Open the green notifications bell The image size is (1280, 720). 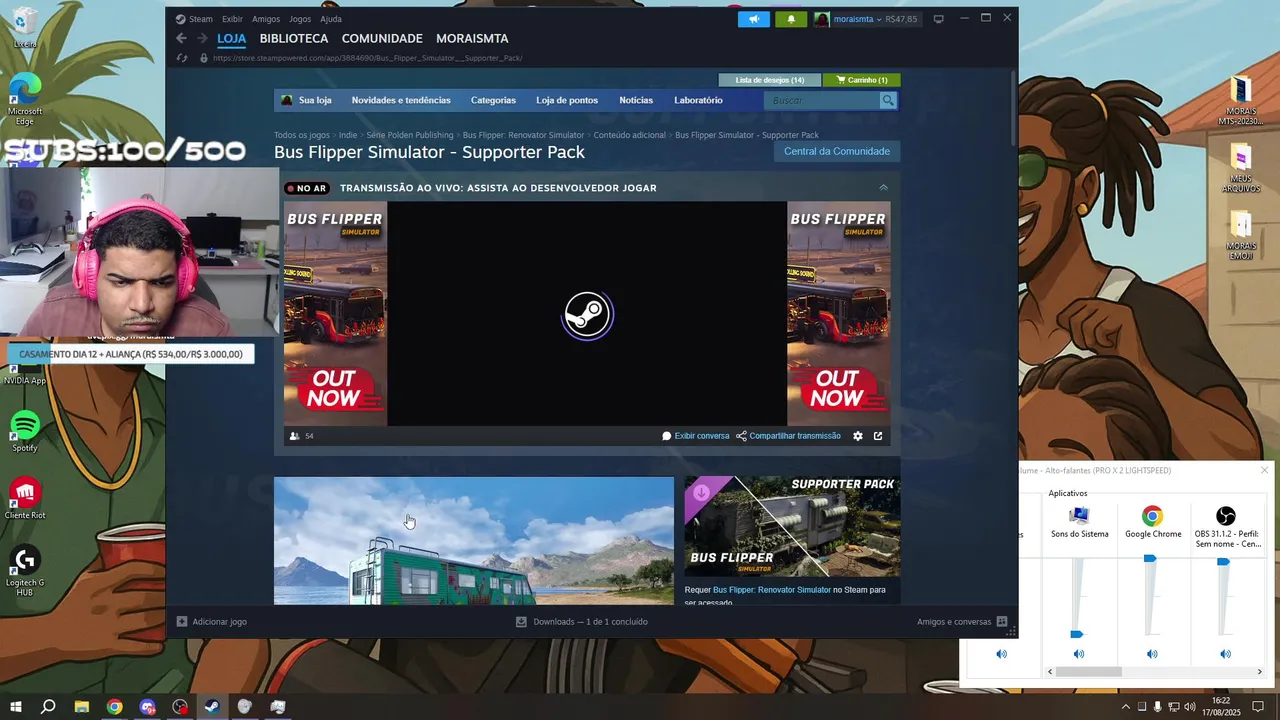(791, 19)
